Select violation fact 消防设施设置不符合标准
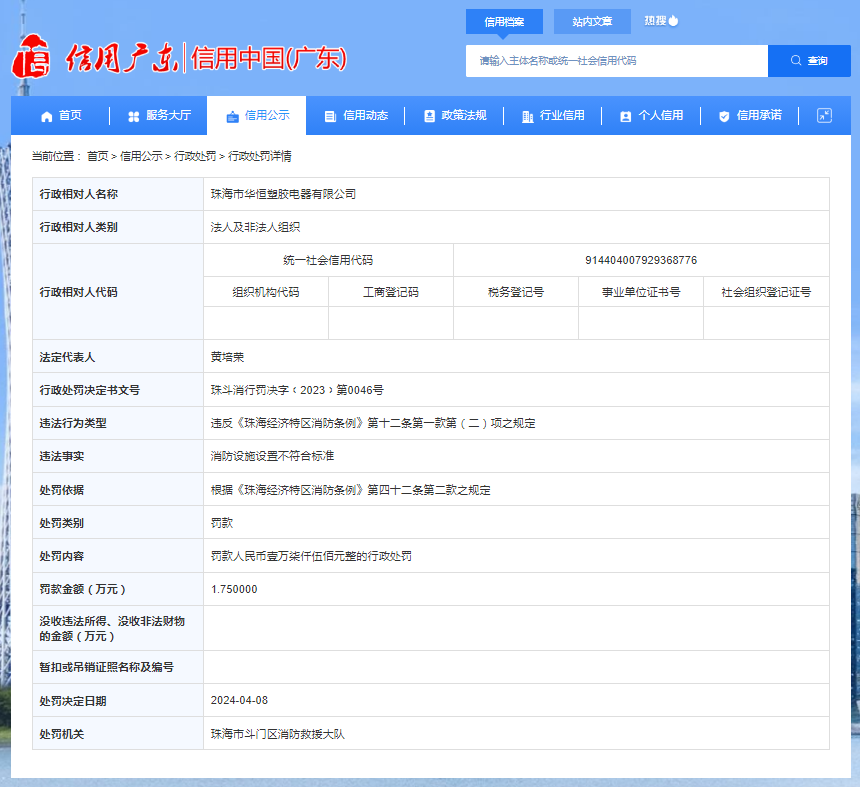This screenshot has width=860, height=787. 272,456
